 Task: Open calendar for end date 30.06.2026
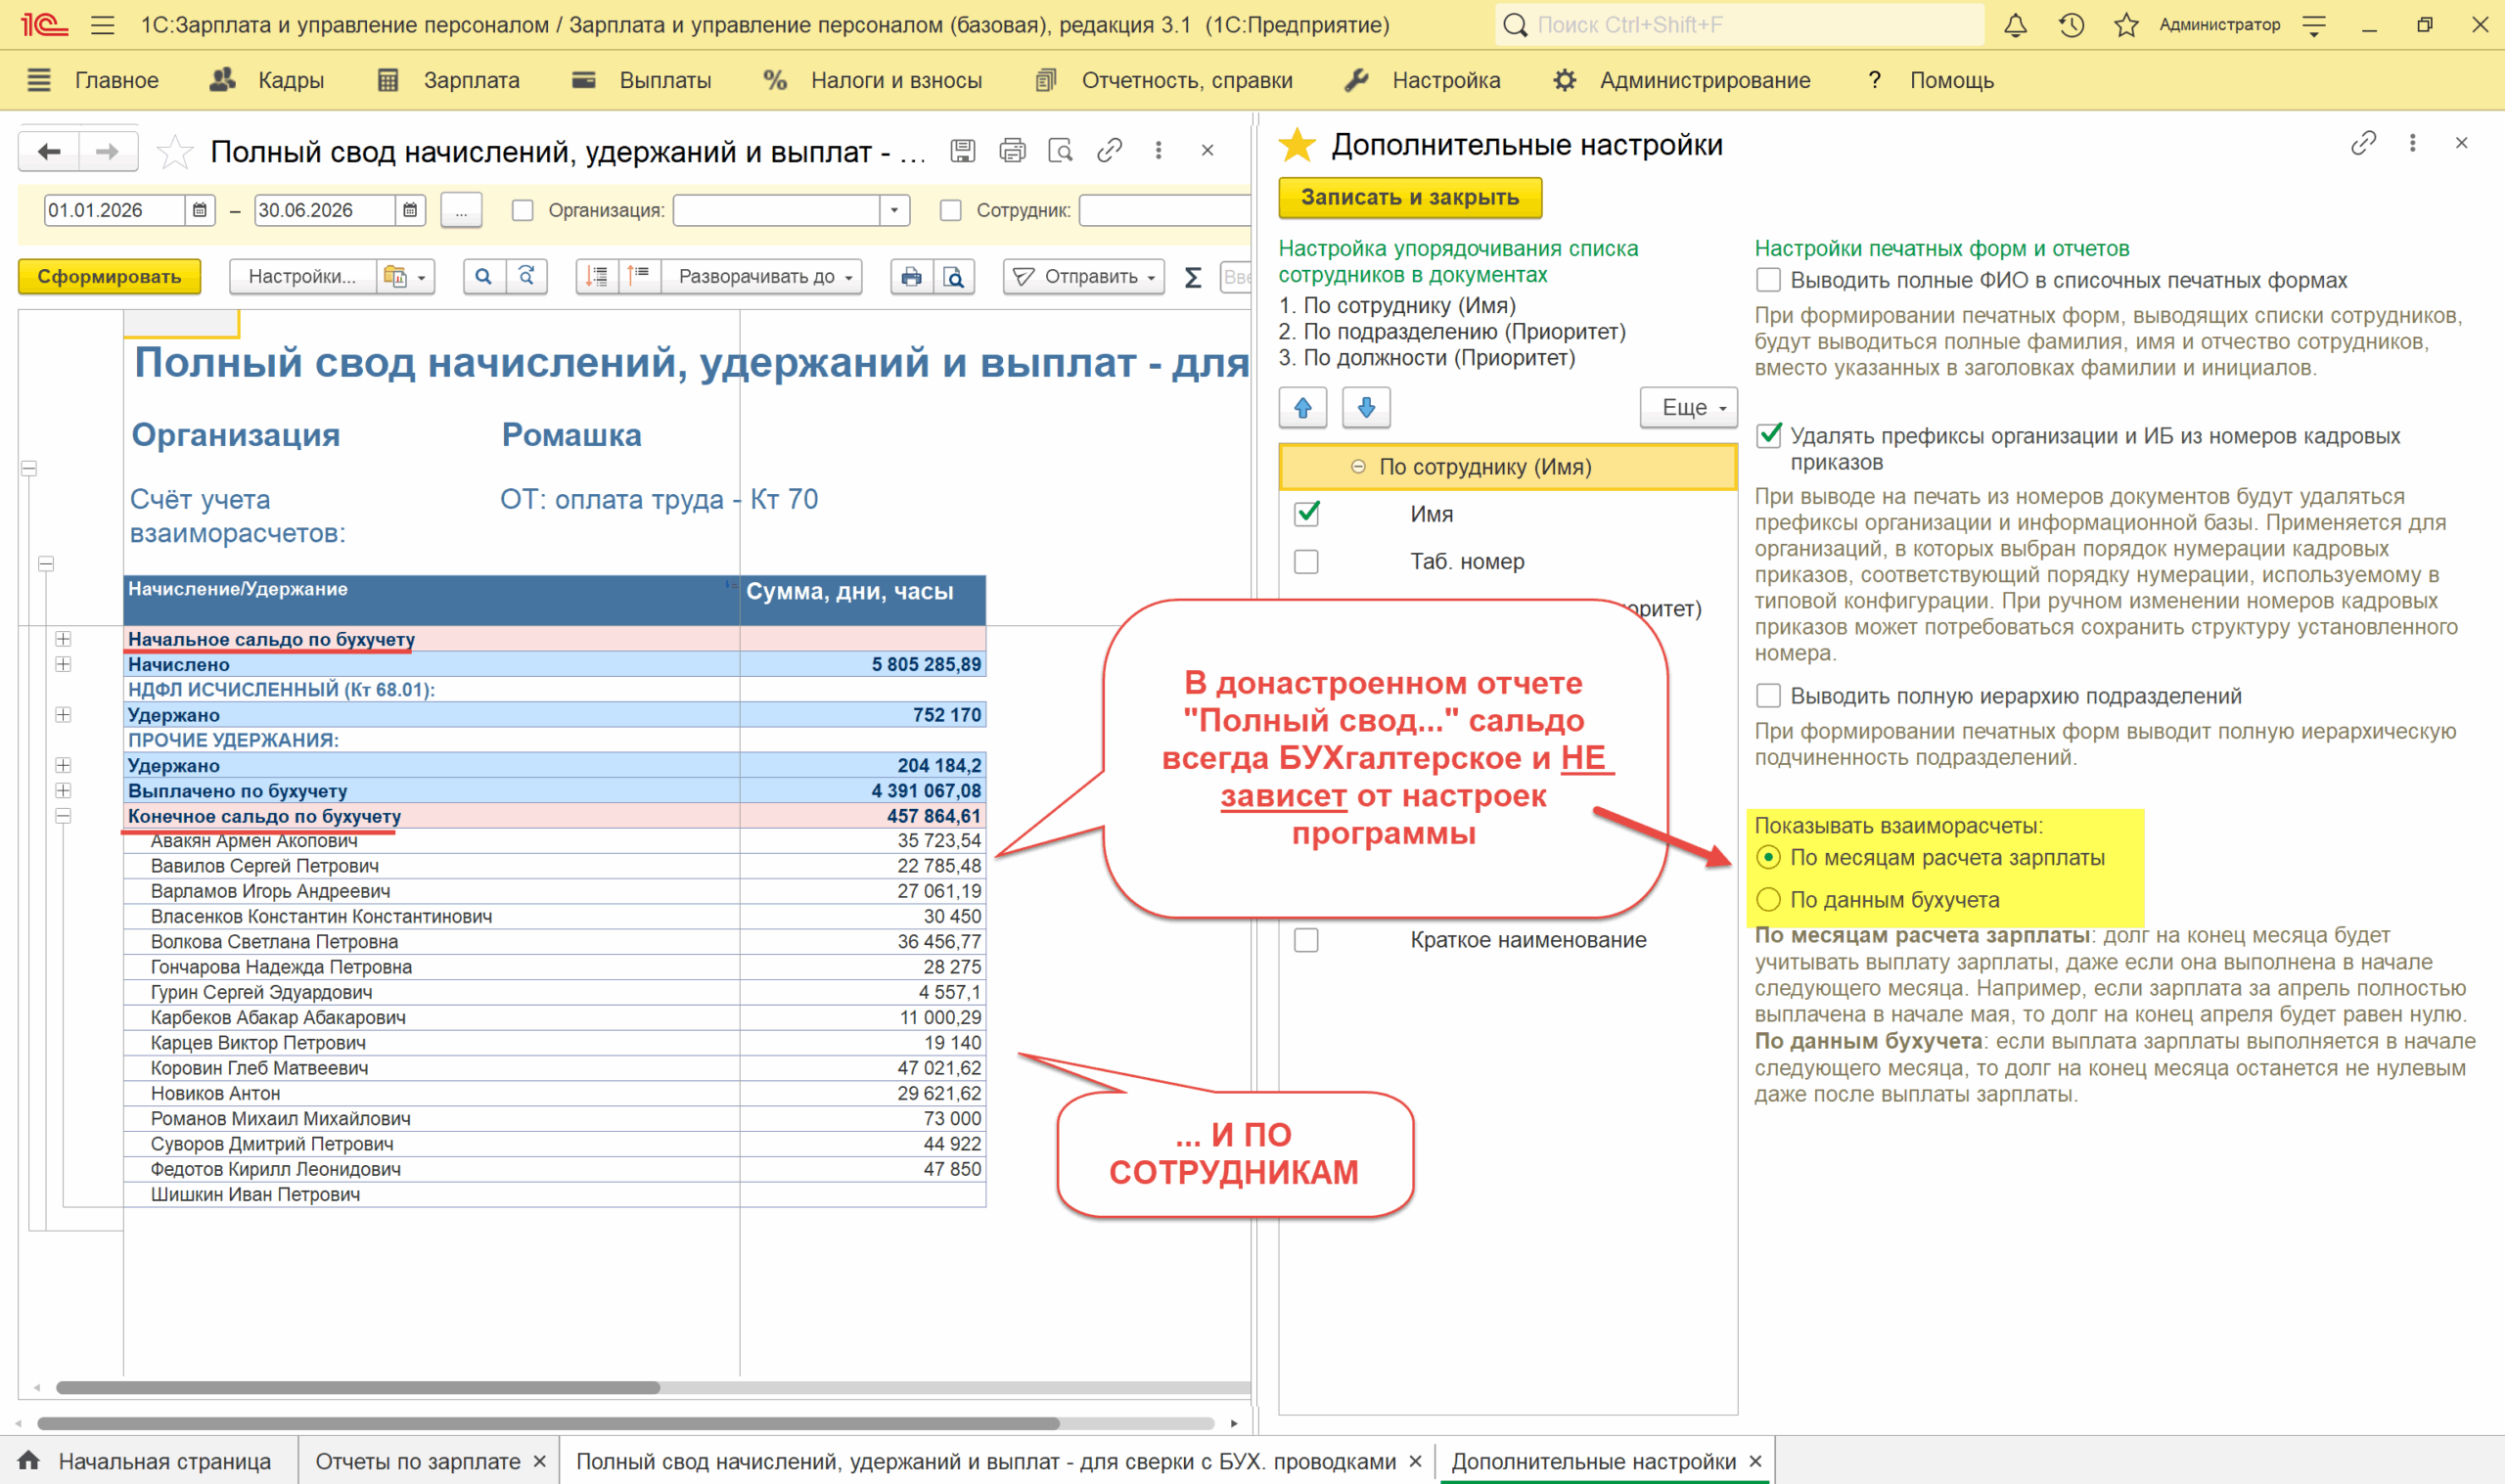(410, 210)
